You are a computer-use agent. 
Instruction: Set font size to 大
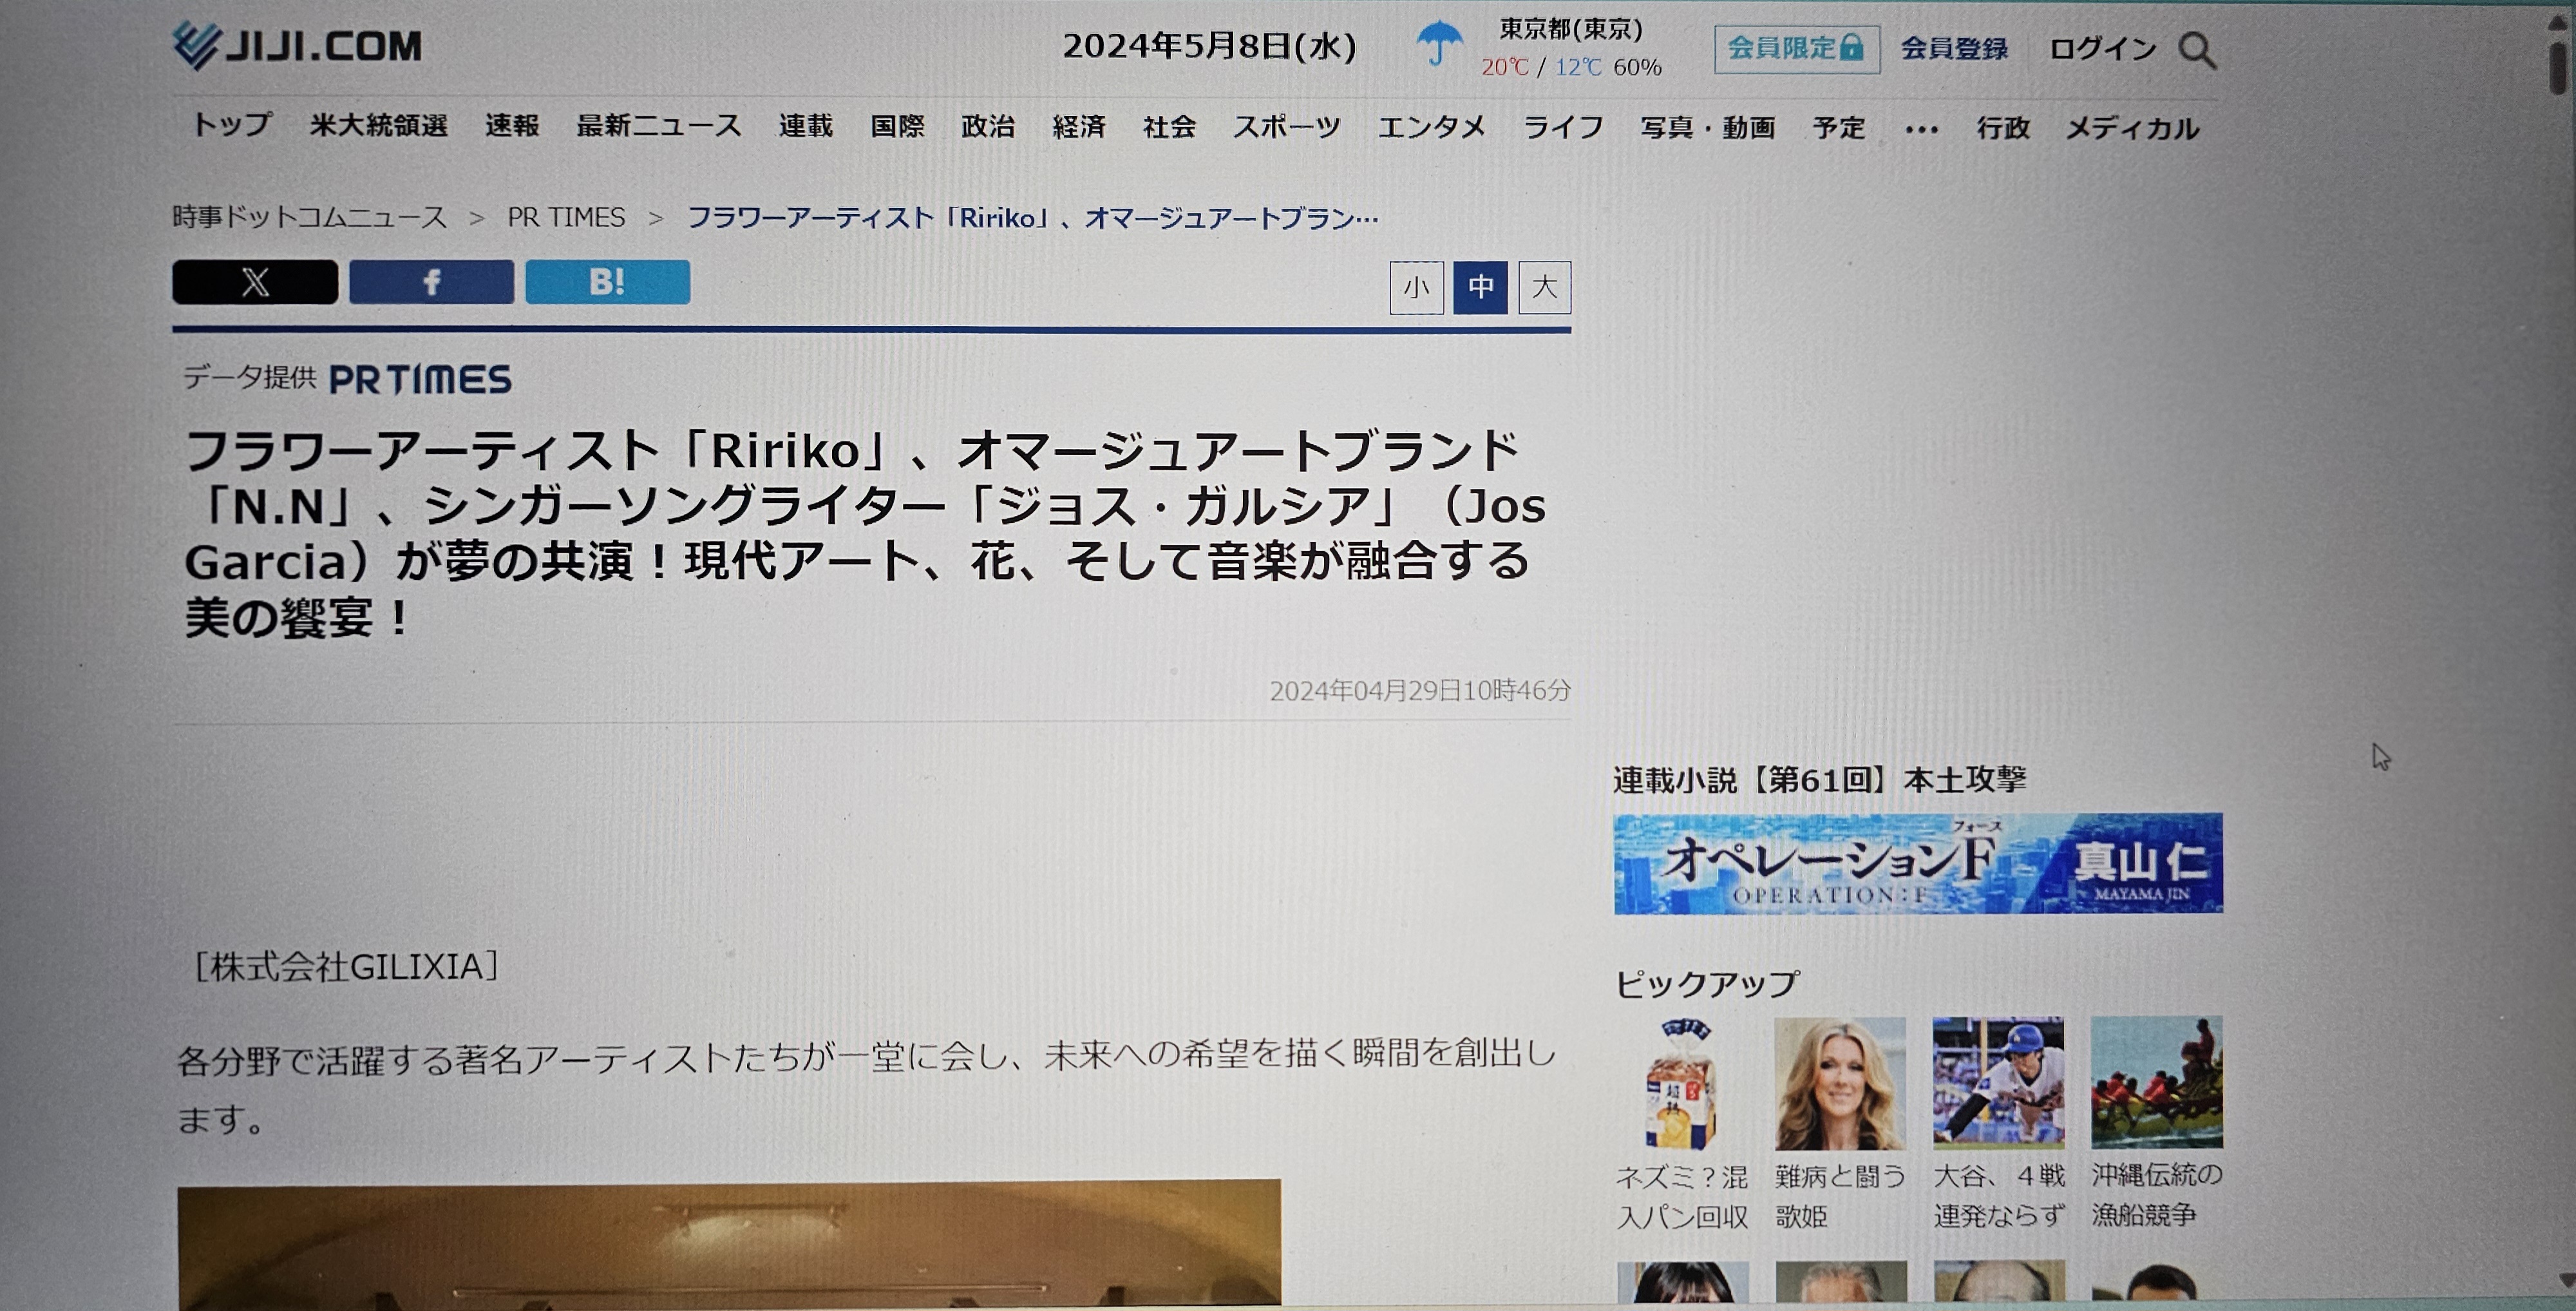click(x=1544, y=288)
